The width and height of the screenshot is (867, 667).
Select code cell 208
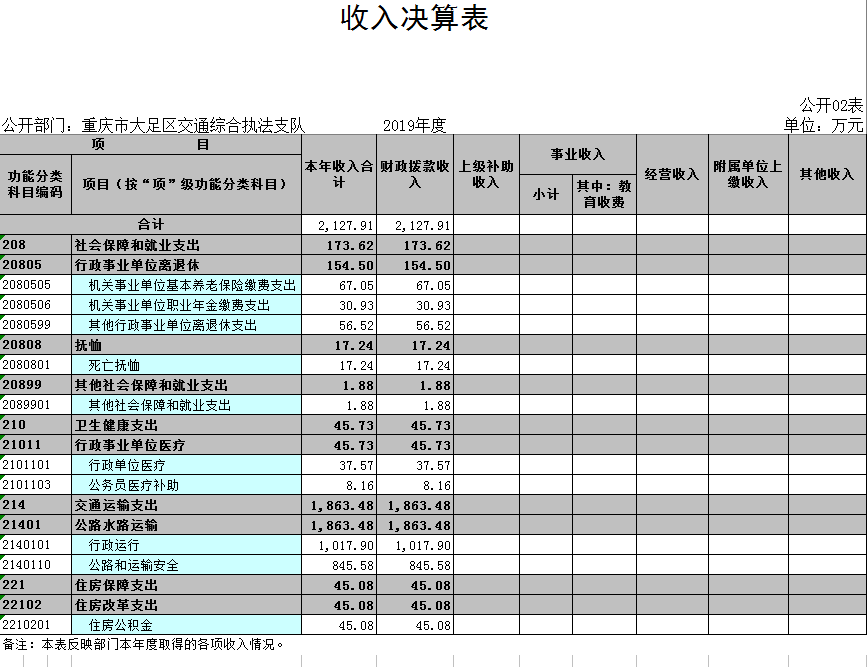click(36, 244)
